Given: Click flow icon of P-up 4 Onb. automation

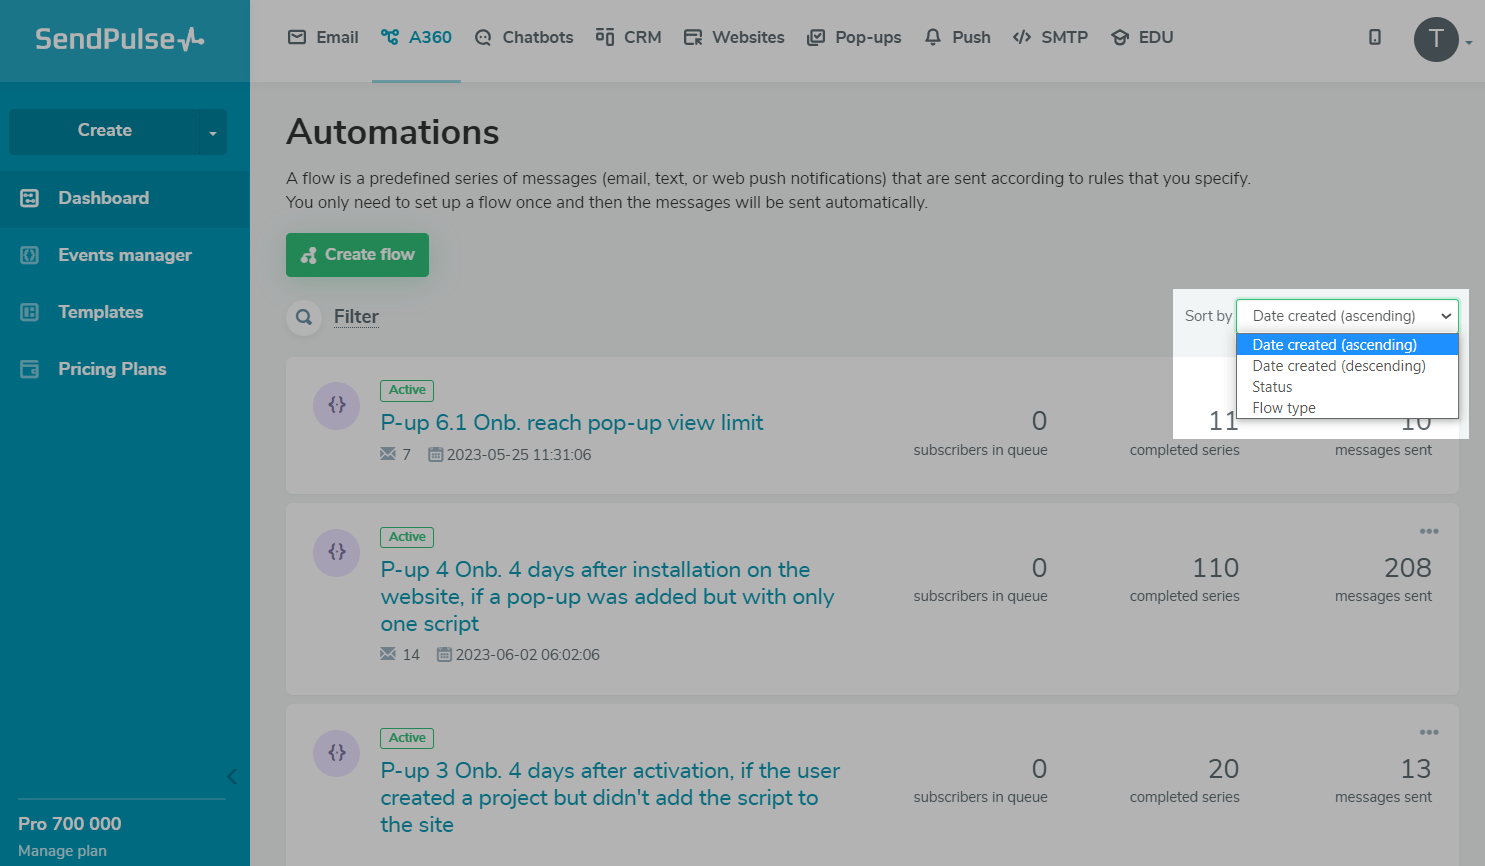Looking at the screenshot, I should tap(337, 552).
